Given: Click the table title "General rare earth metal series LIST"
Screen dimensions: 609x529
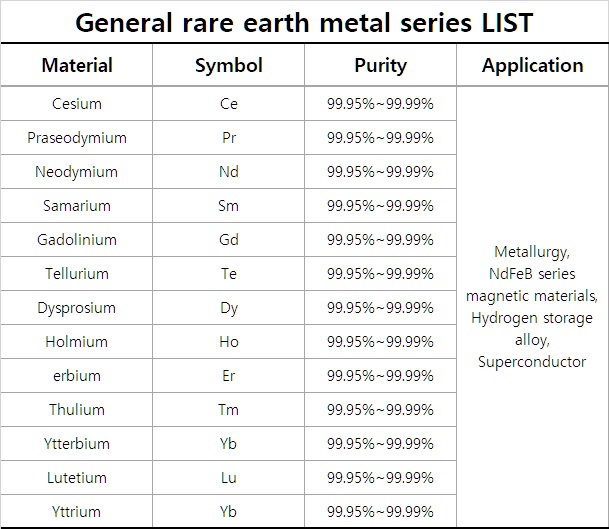Looking at the screenshot, I should (x=304, y=20).
